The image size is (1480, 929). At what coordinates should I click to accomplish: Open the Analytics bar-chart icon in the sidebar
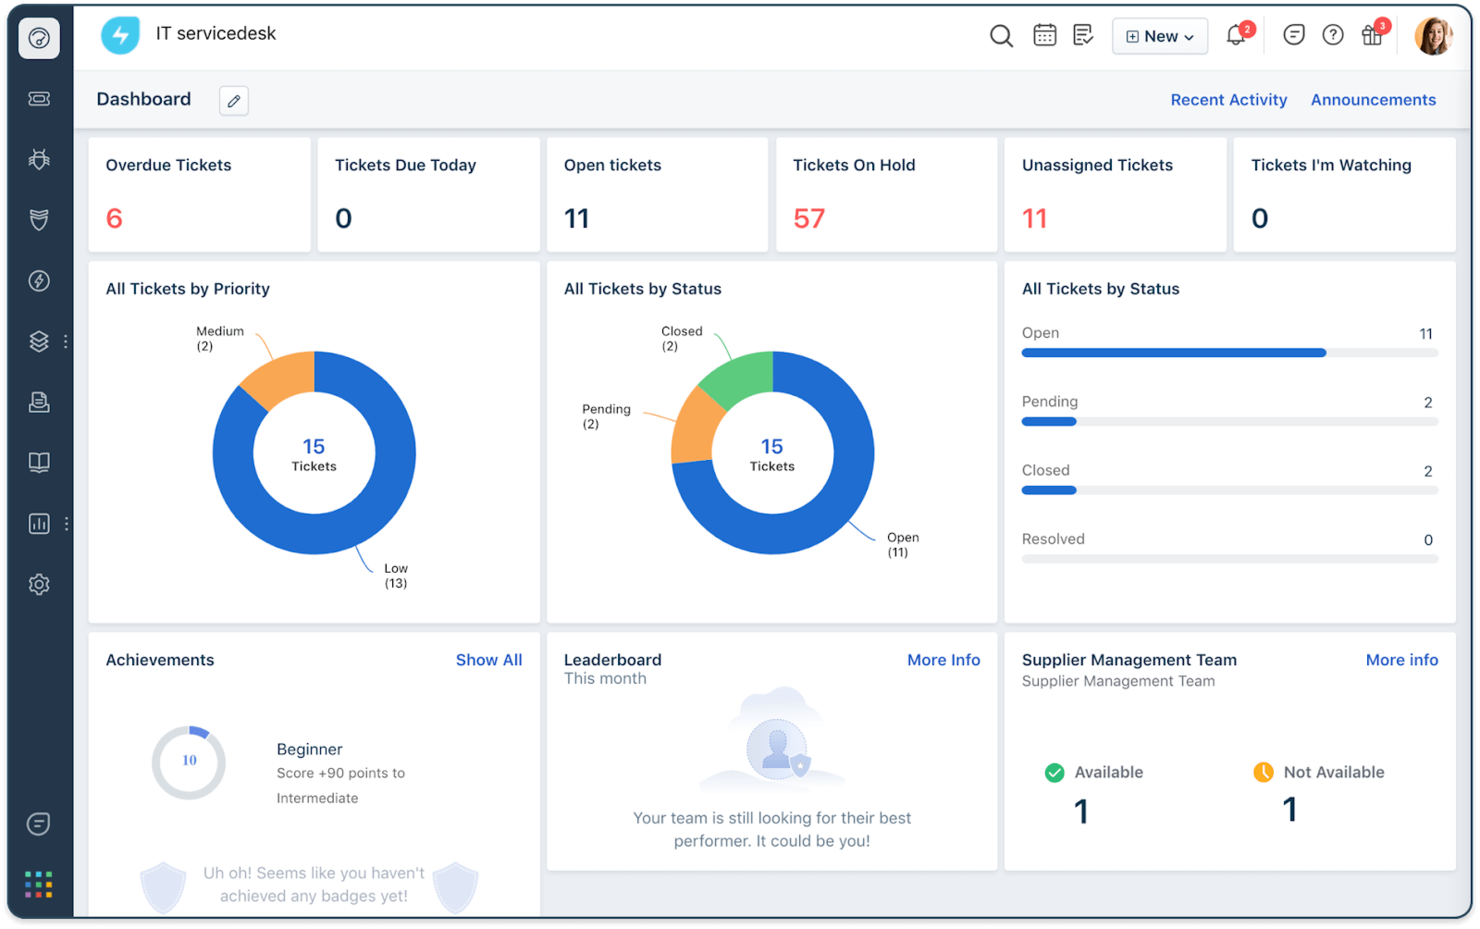click(39, 523)
